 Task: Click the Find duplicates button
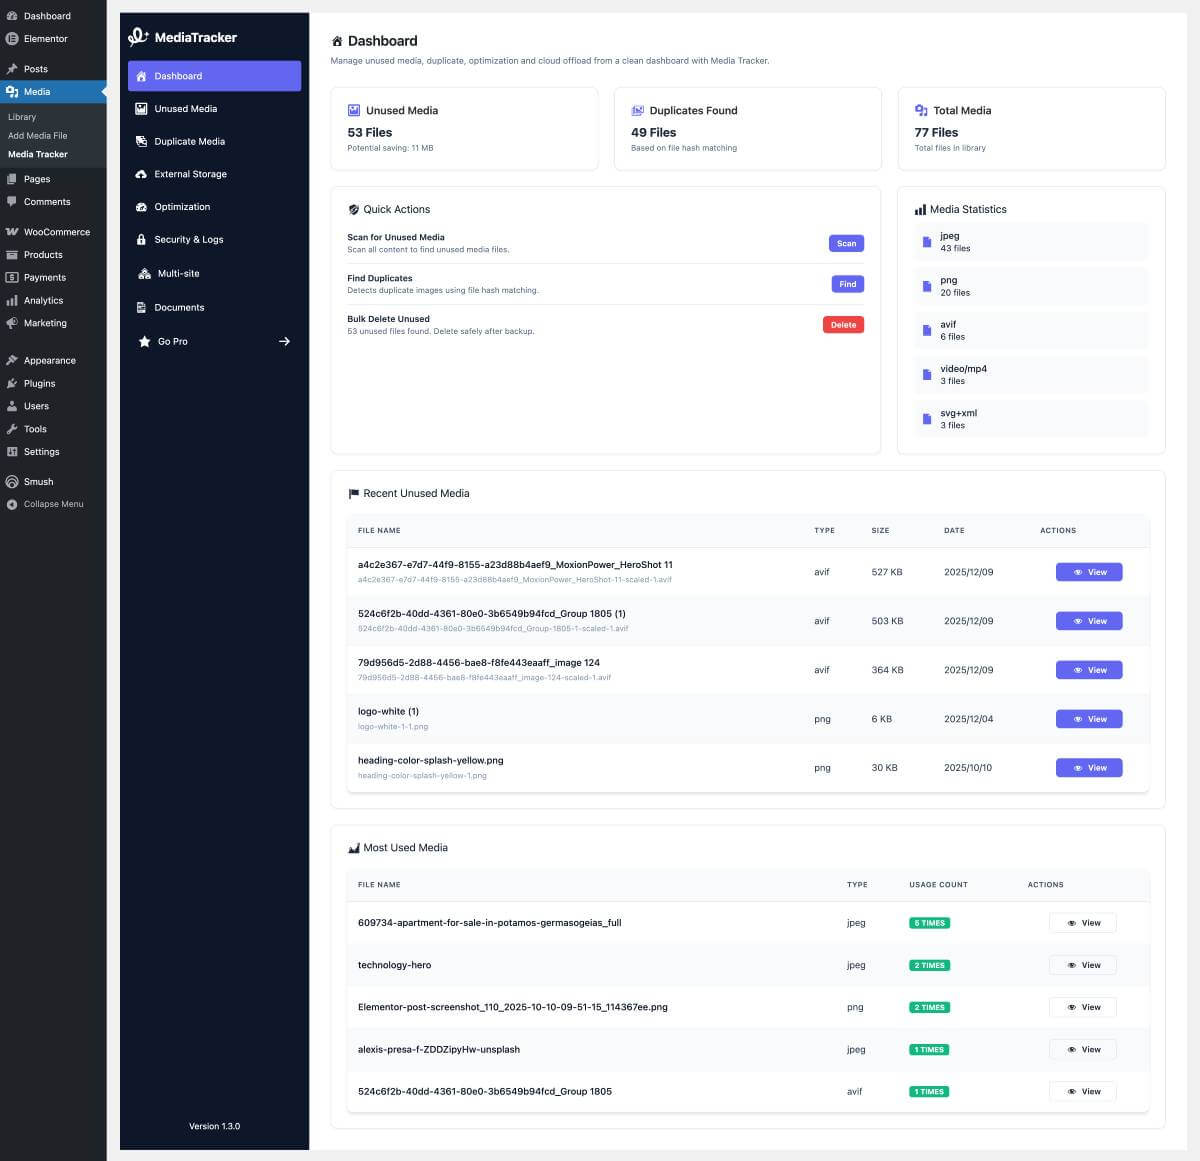click(847, 284)
